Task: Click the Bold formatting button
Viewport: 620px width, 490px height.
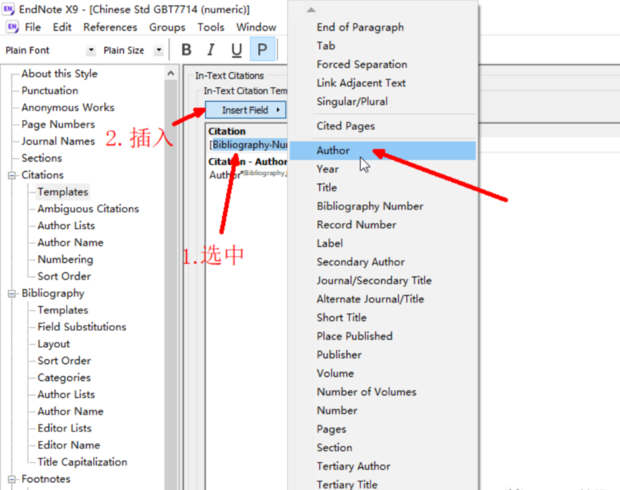Action: 186,50
